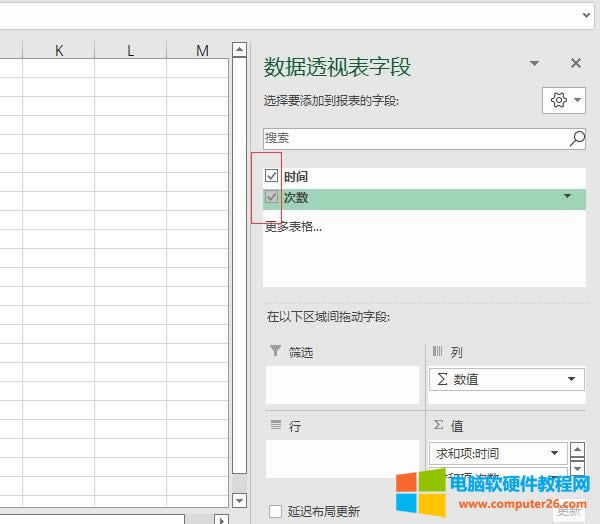Click the 筛选 area drop box
This screenshot has width=600, height=524.
pos(342,385)
